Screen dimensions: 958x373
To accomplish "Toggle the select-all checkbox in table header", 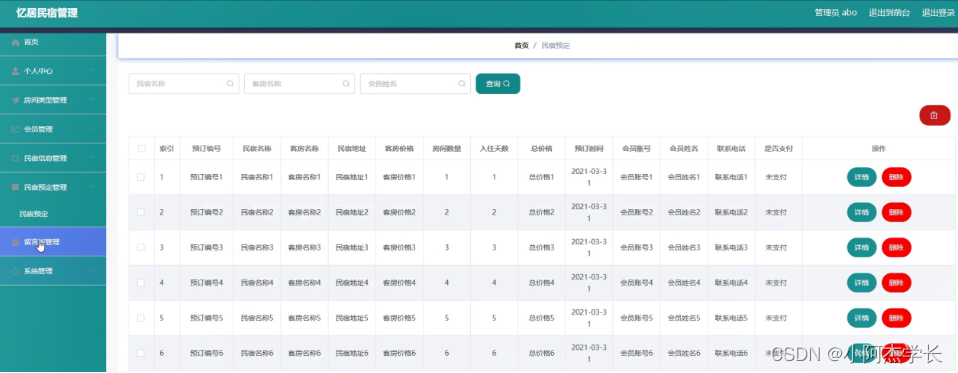I will pos(142,148).
